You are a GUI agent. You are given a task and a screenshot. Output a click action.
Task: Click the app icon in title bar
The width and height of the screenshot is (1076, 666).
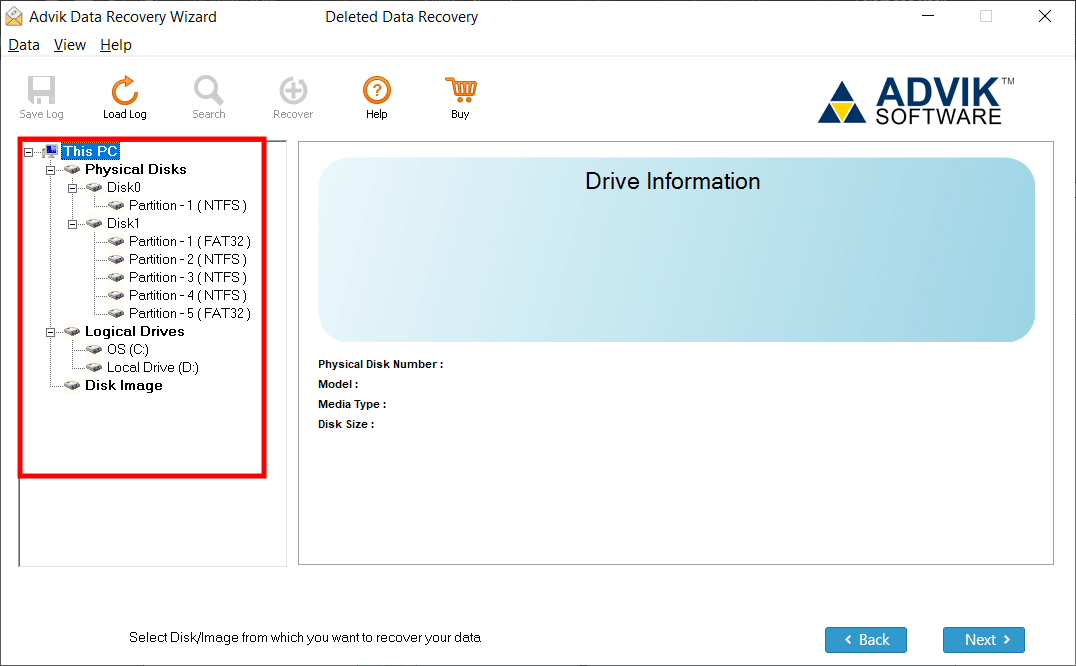[x=14, y=16]
